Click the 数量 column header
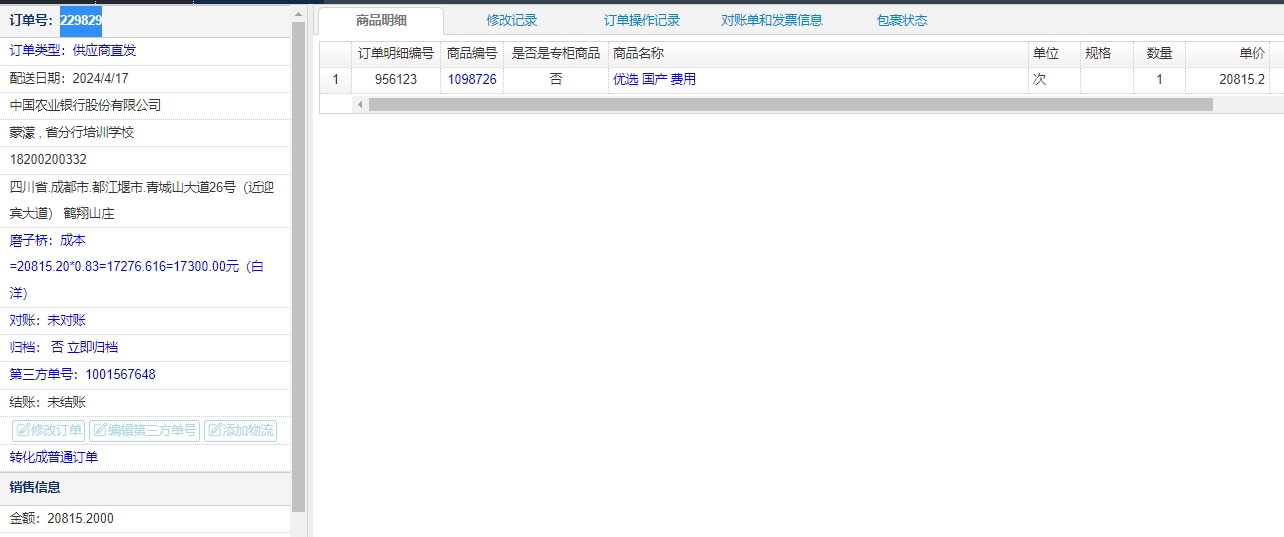 tap(1159, 53)
